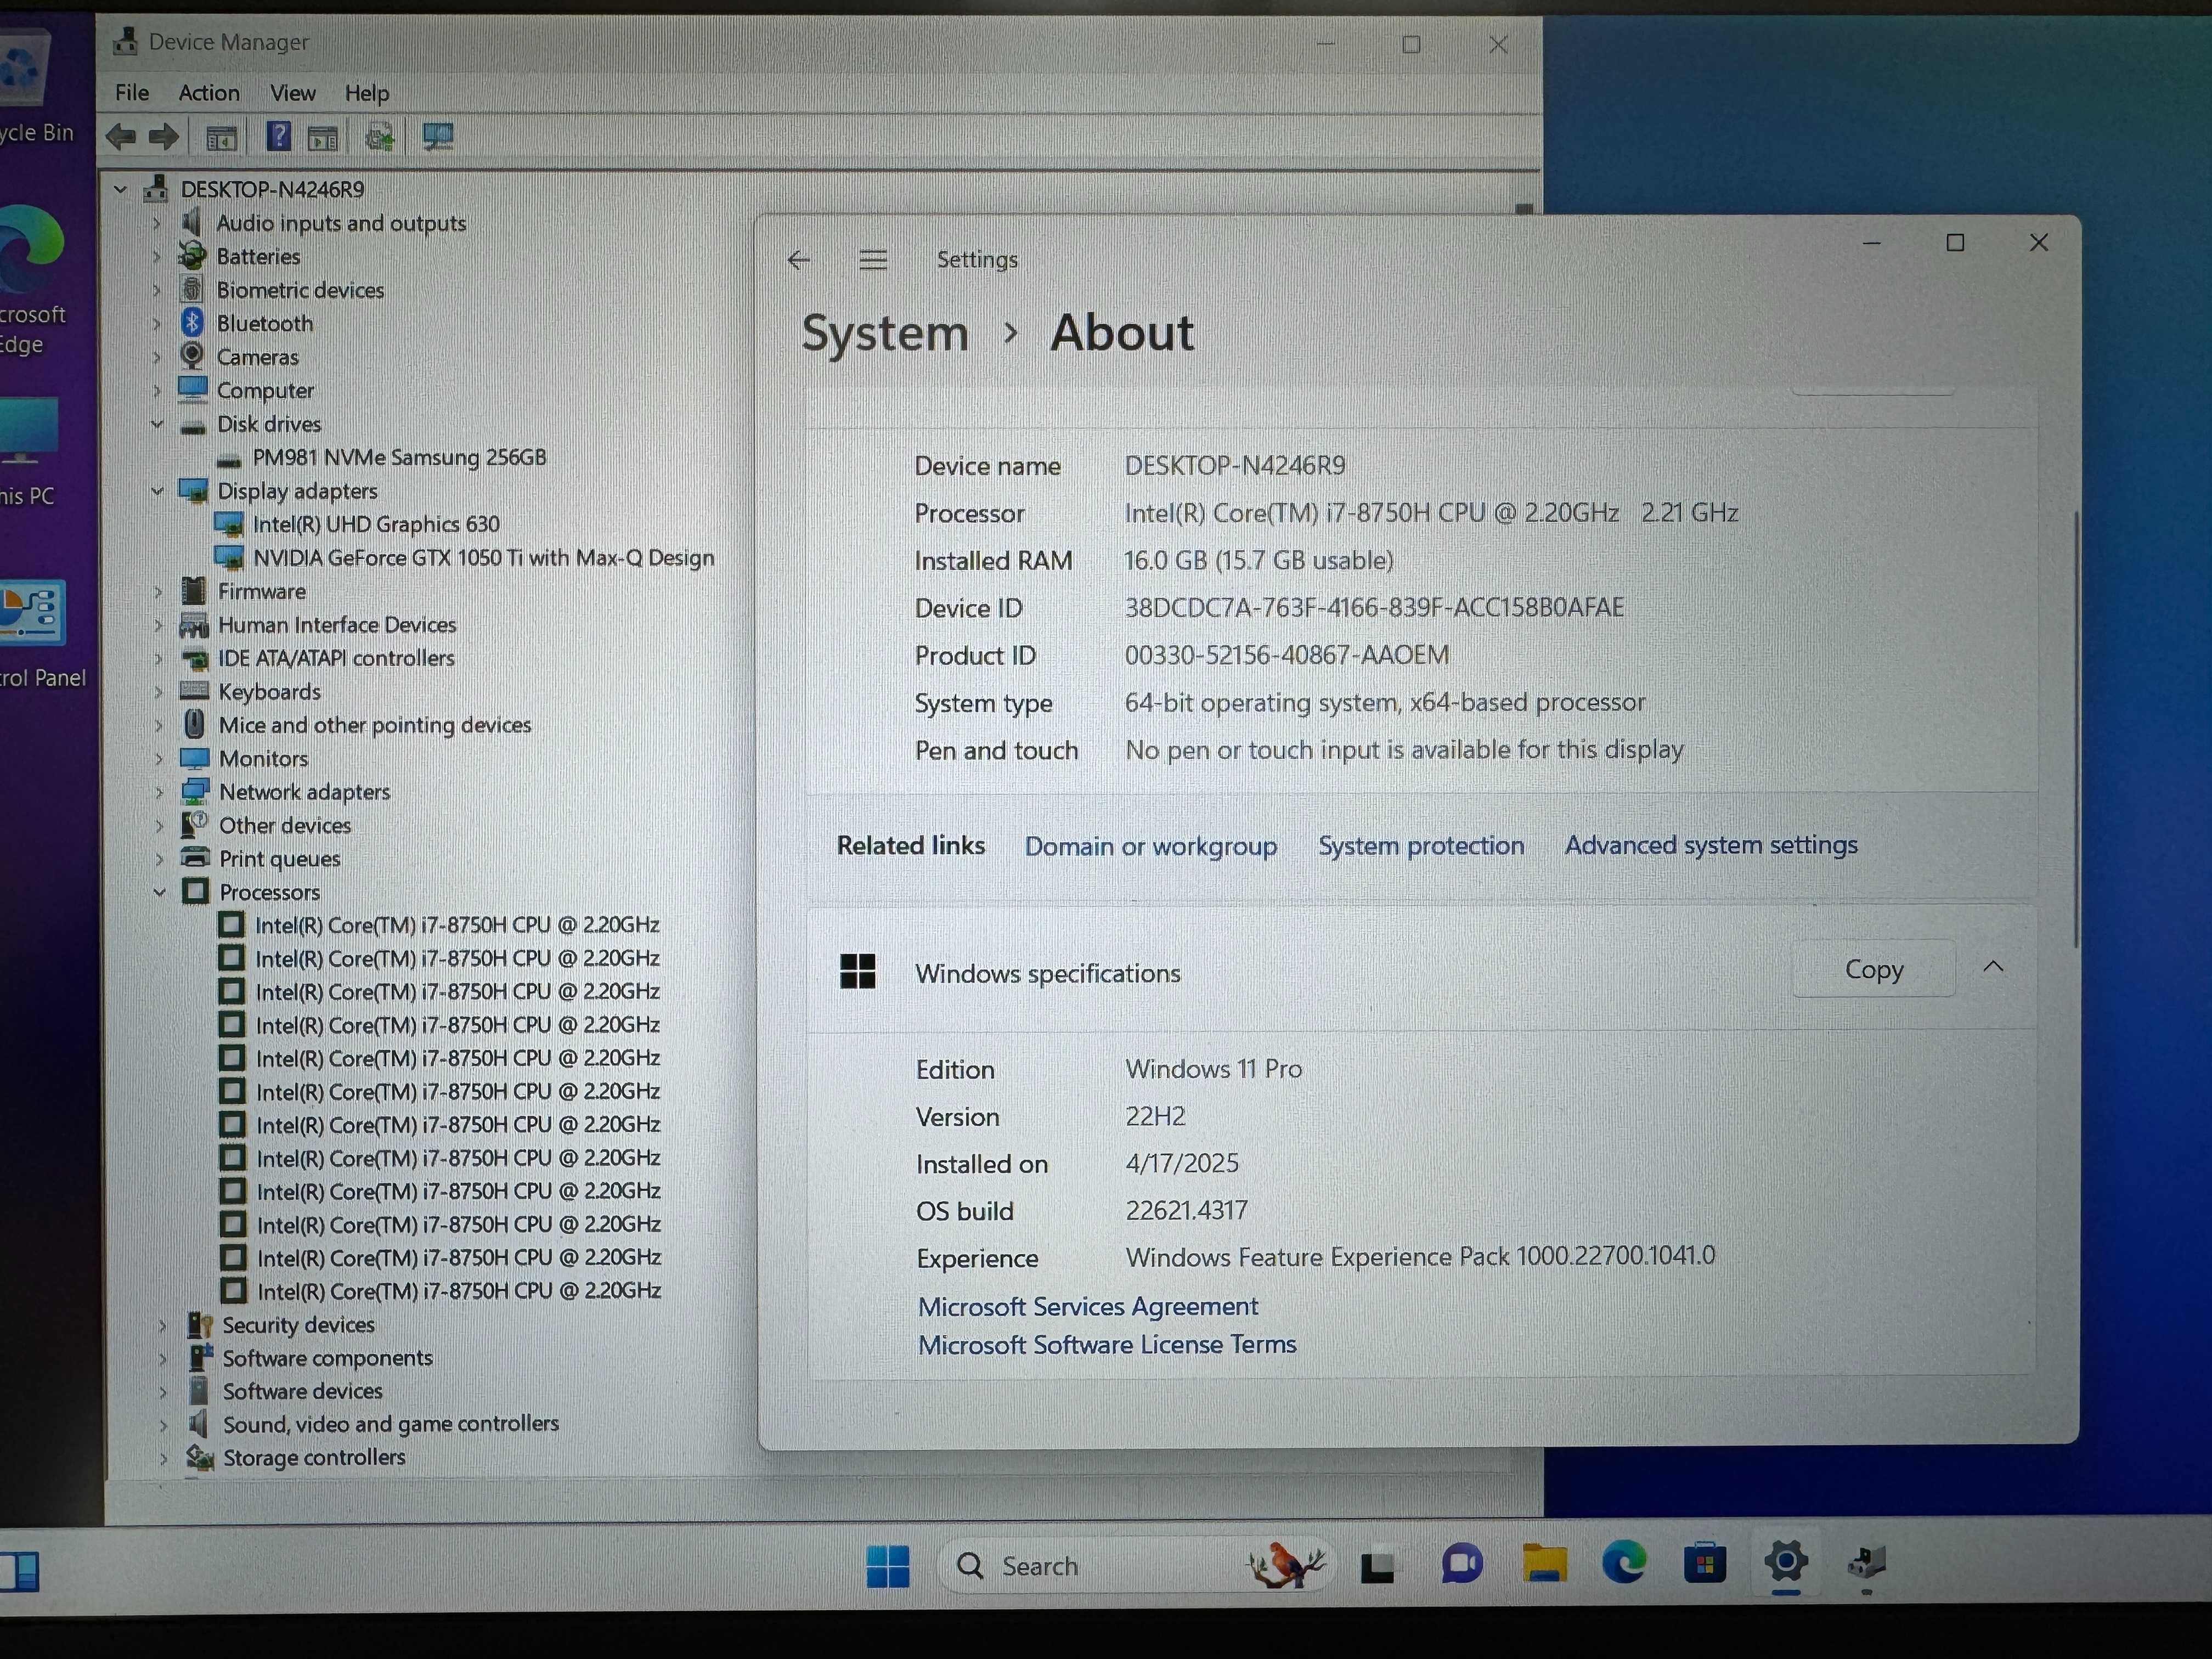The image size is (2212, 1659).
Task: Open Microsoft Software License Terms link
Action: (1107, 1345)
